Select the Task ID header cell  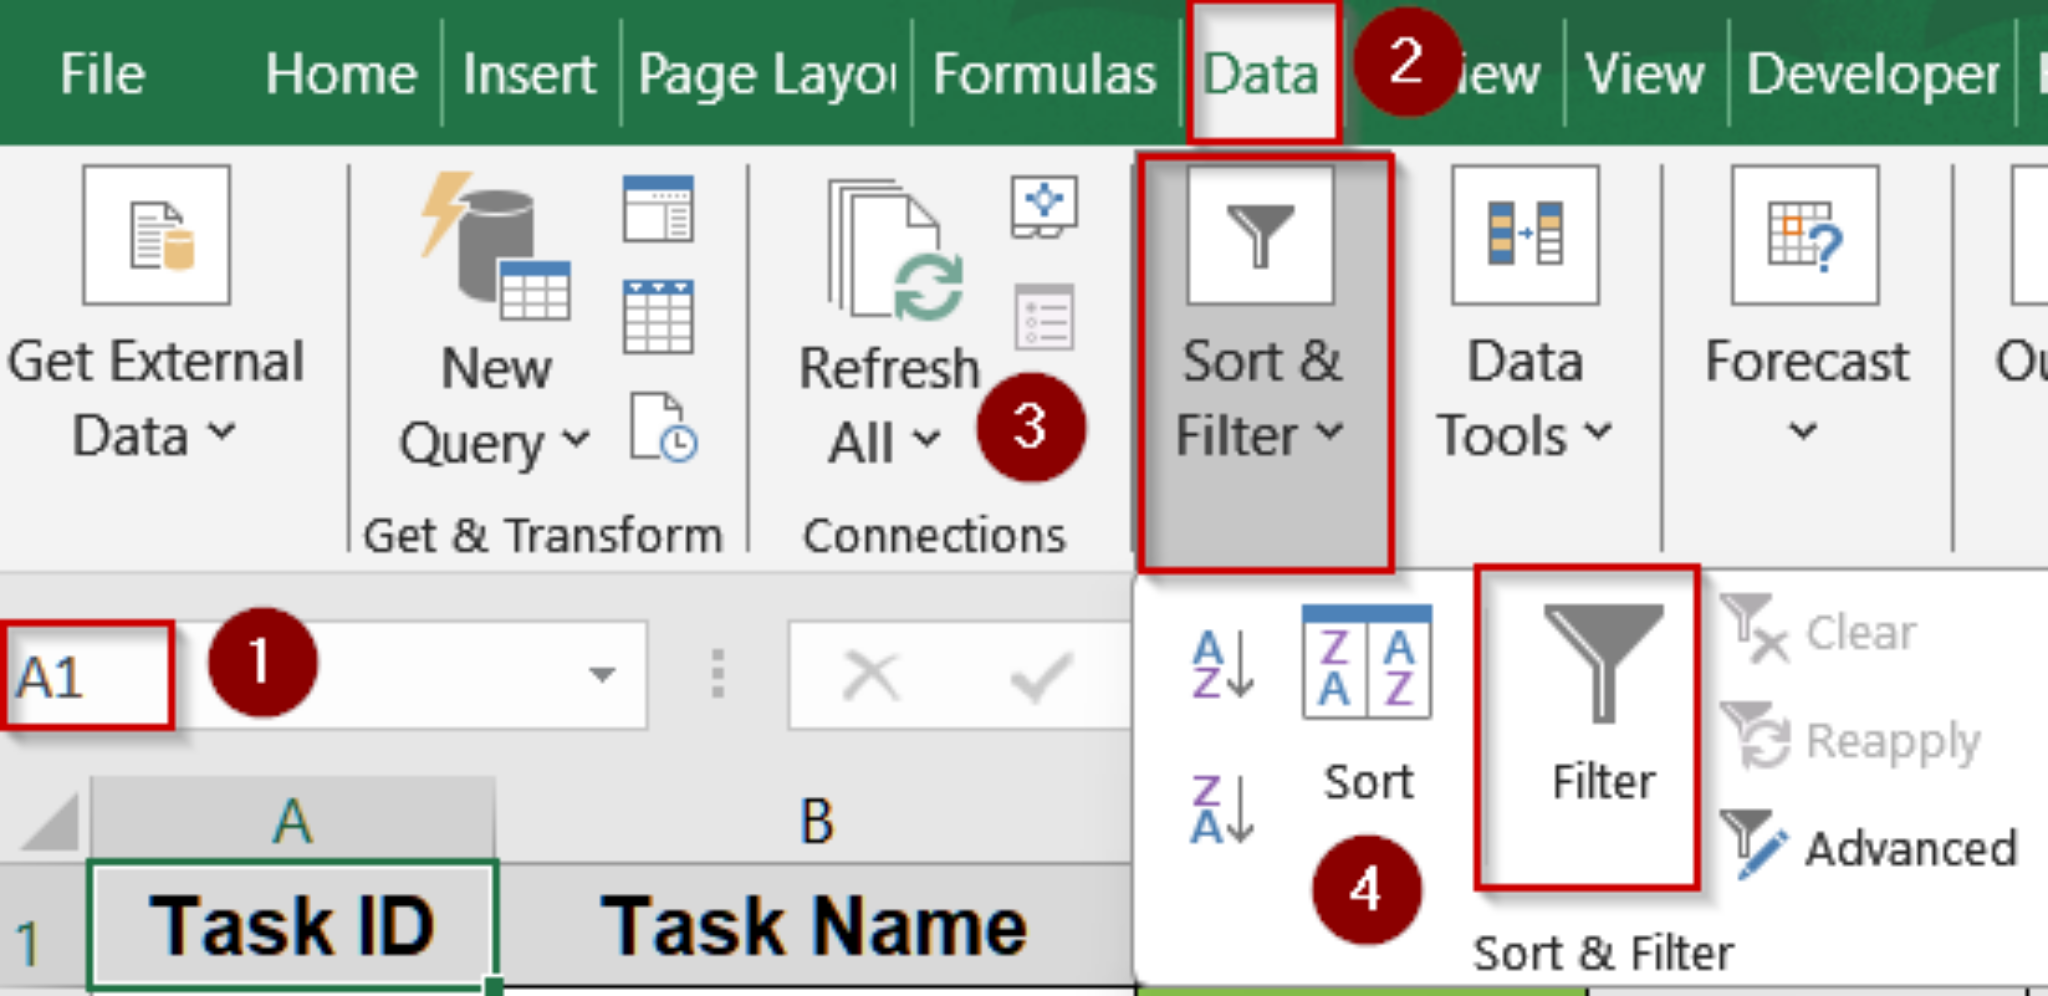(x=291, y=922)
